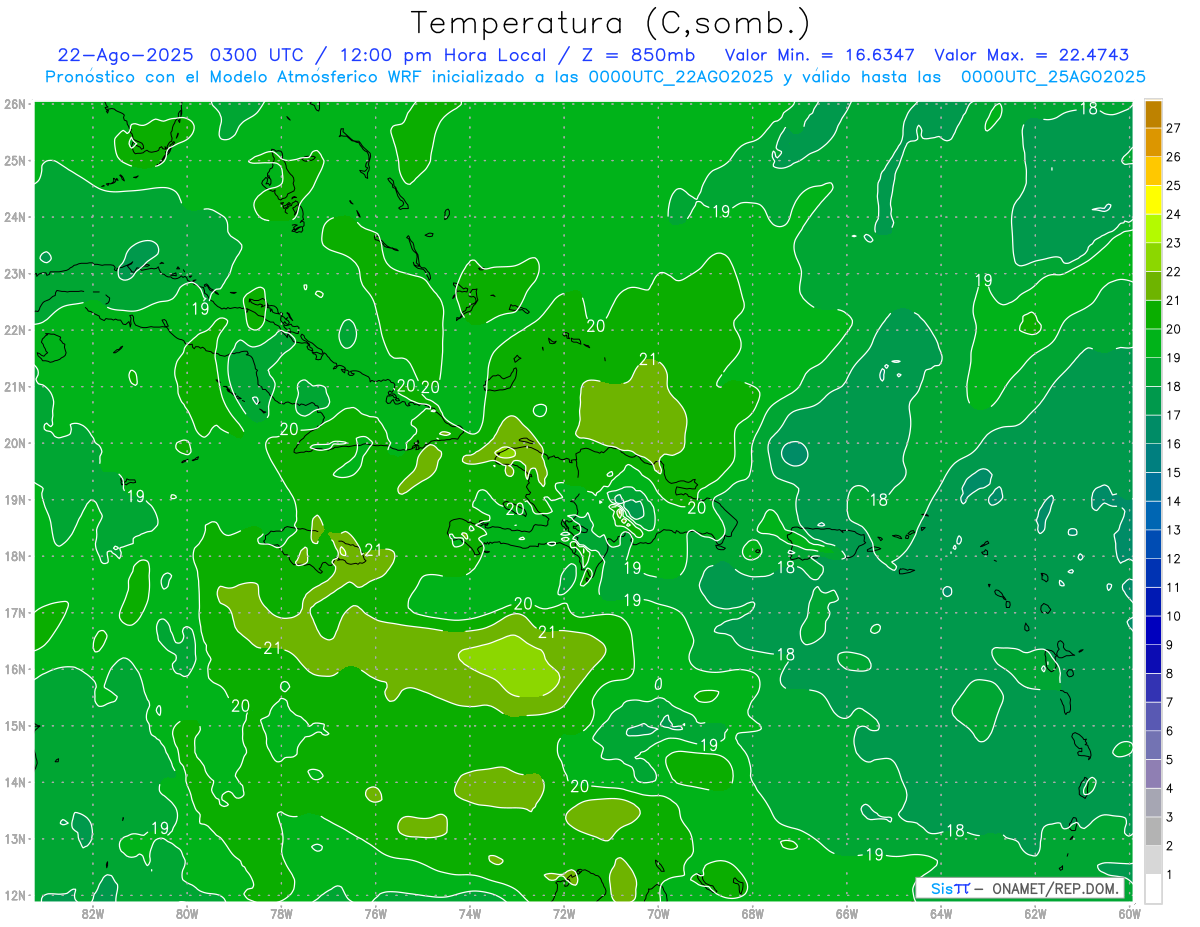Click the 13N latitude axis label
The height and width of the screenshot is (927, 1200).
(15, 839)
